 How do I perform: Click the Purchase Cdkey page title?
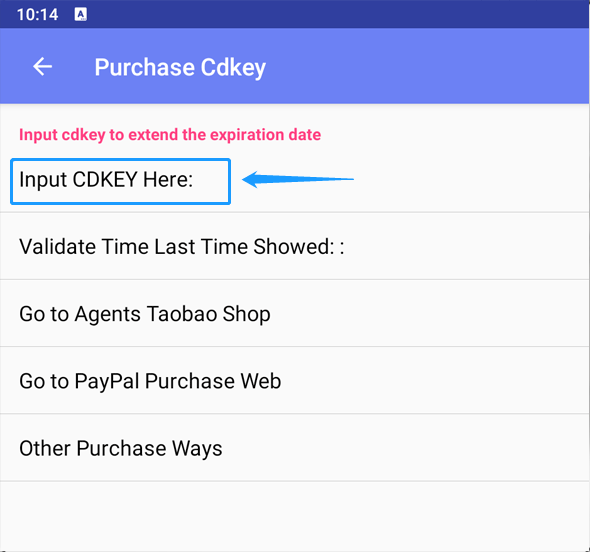click(x=180, y=67)
